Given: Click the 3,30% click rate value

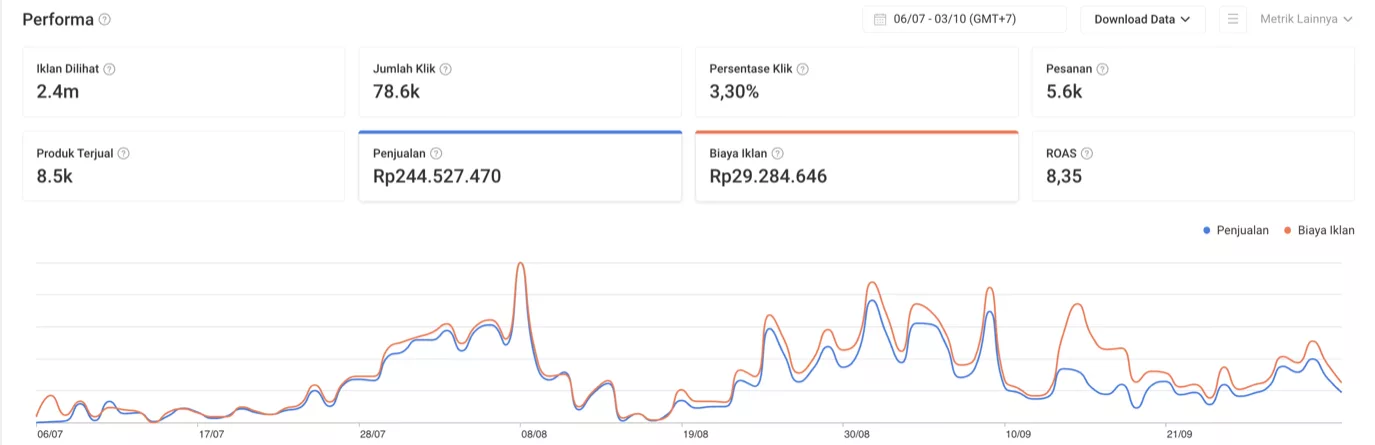Looking at the screenshot, I should click(734, 92).
